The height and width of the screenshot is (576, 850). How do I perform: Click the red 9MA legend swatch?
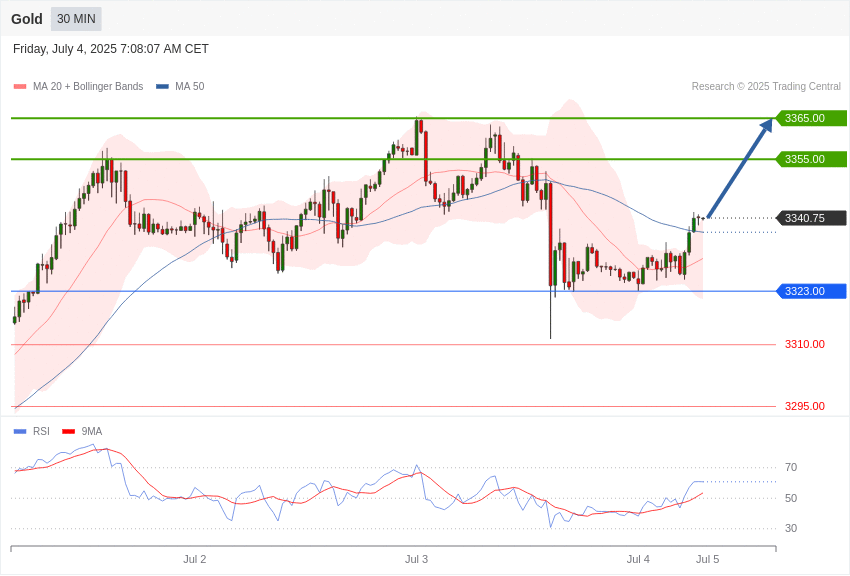[x=69, y=431]
